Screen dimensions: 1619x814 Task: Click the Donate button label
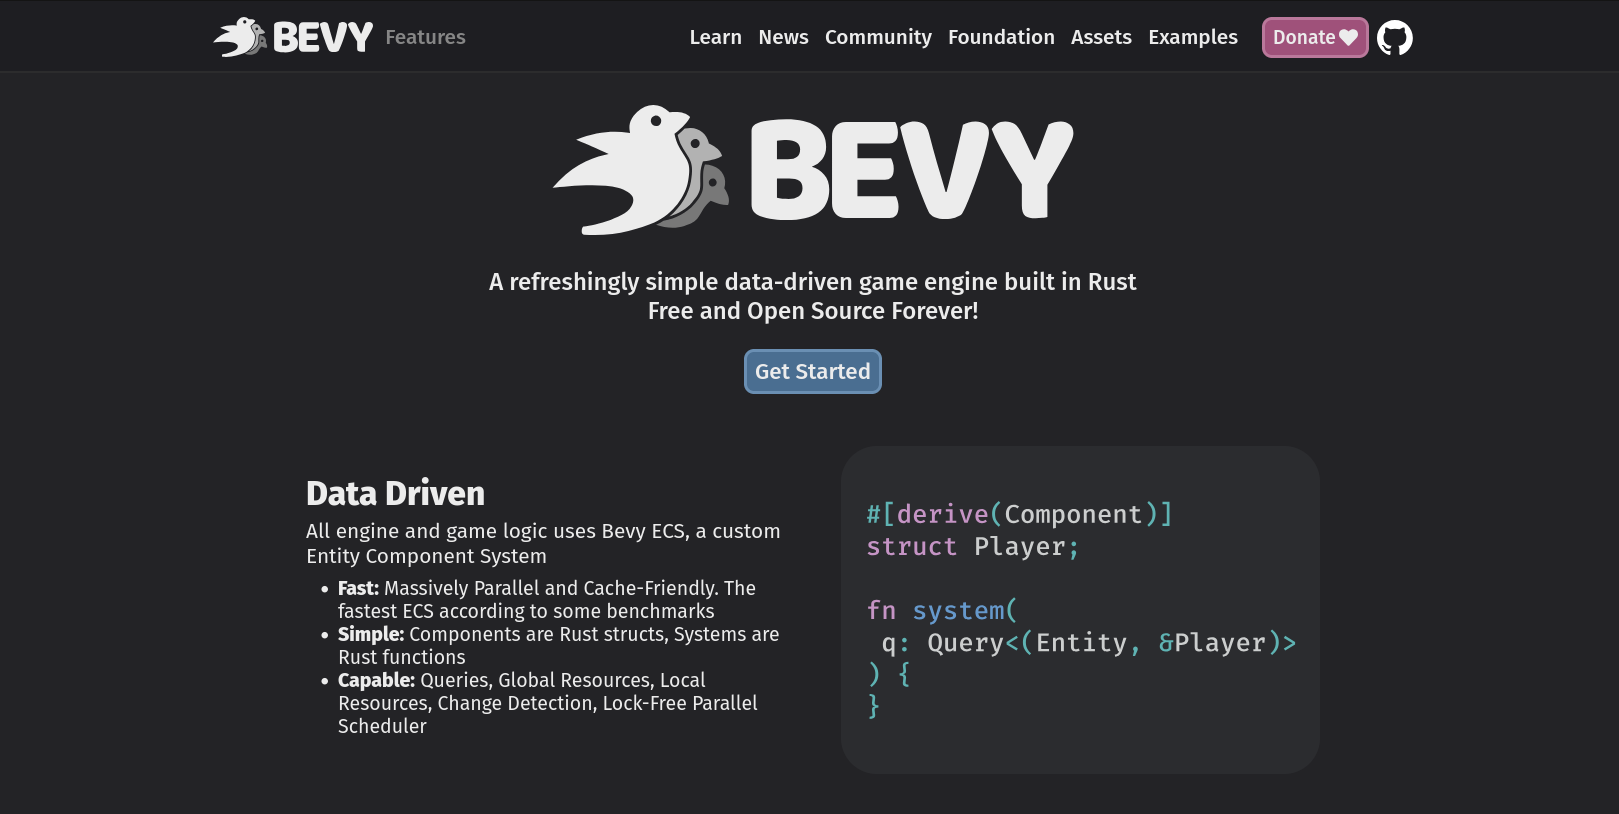[1303, 38]
